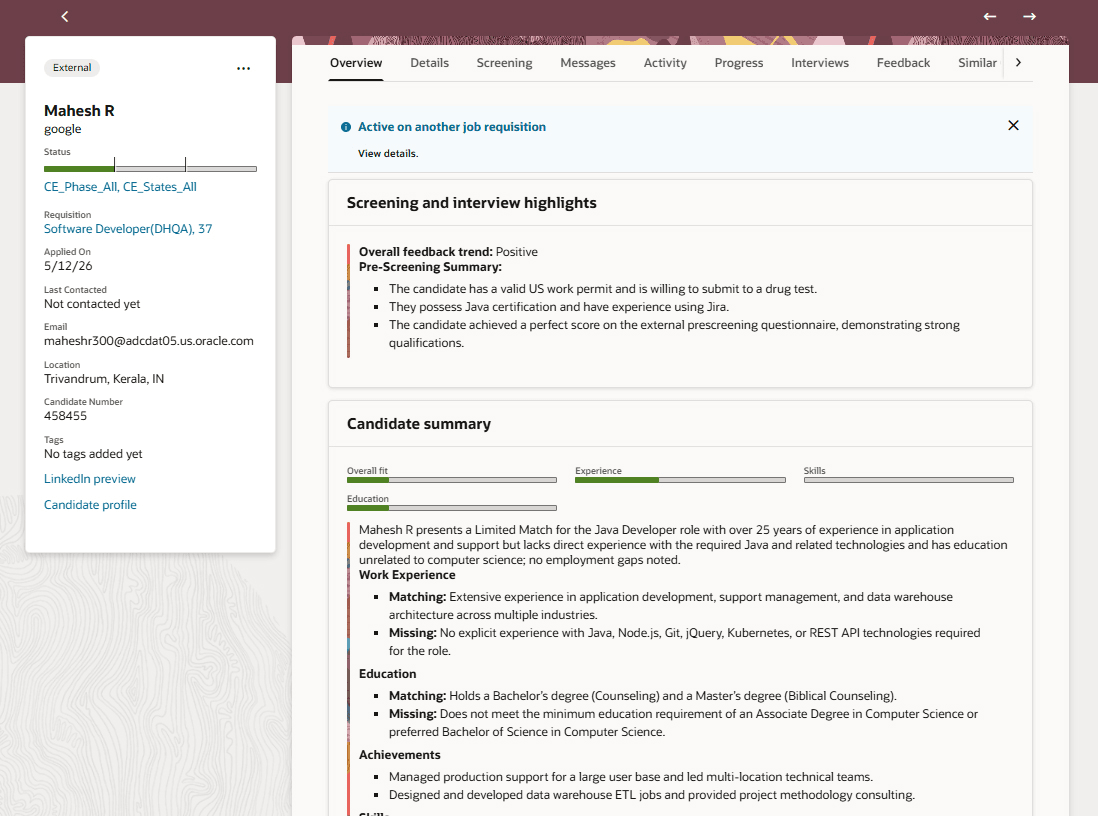This screenshot has height=816, width=1098.
Task: Click the Java certification and Jira bullet
Action: [x=559, y=307]
